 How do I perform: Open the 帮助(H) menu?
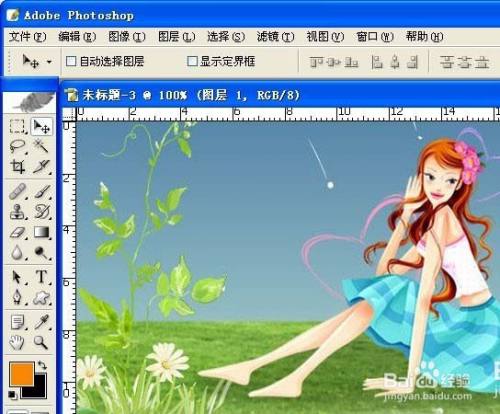(424, 36)
